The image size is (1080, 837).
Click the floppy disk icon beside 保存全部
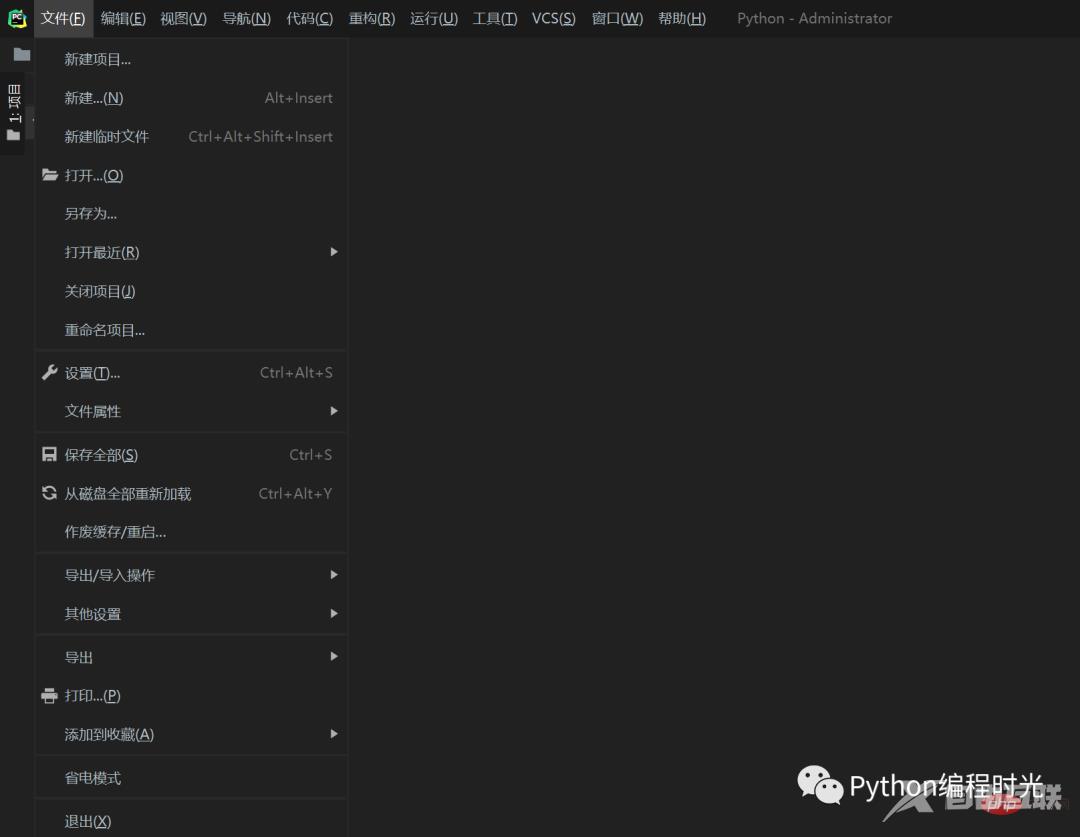pos(50,454)
